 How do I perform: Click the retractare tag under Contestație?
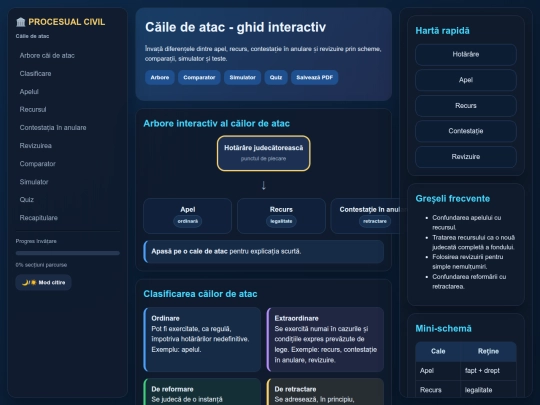click(375, 221)
